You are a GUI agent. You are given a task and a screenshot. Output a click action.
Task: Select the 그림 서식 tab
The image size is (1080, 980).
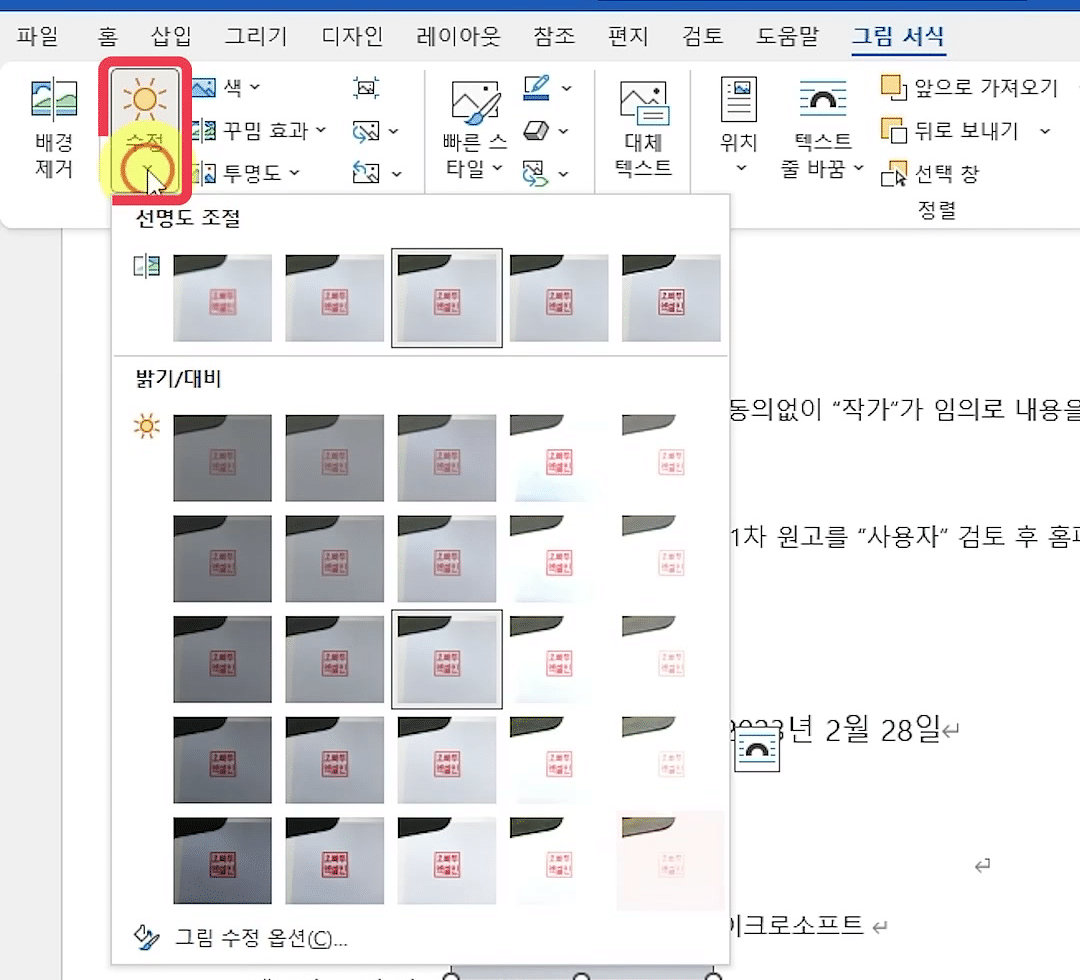[x=898, y=36]
